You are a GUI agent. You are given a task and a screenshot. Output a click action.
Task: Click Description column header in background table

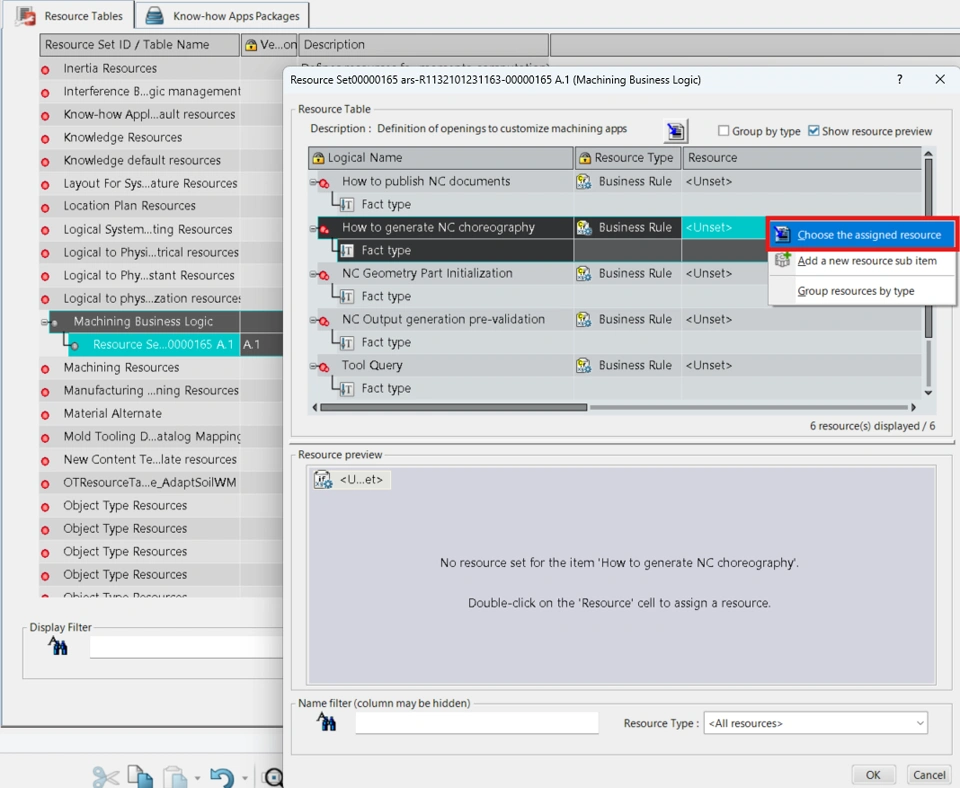(x=423, y=45)
